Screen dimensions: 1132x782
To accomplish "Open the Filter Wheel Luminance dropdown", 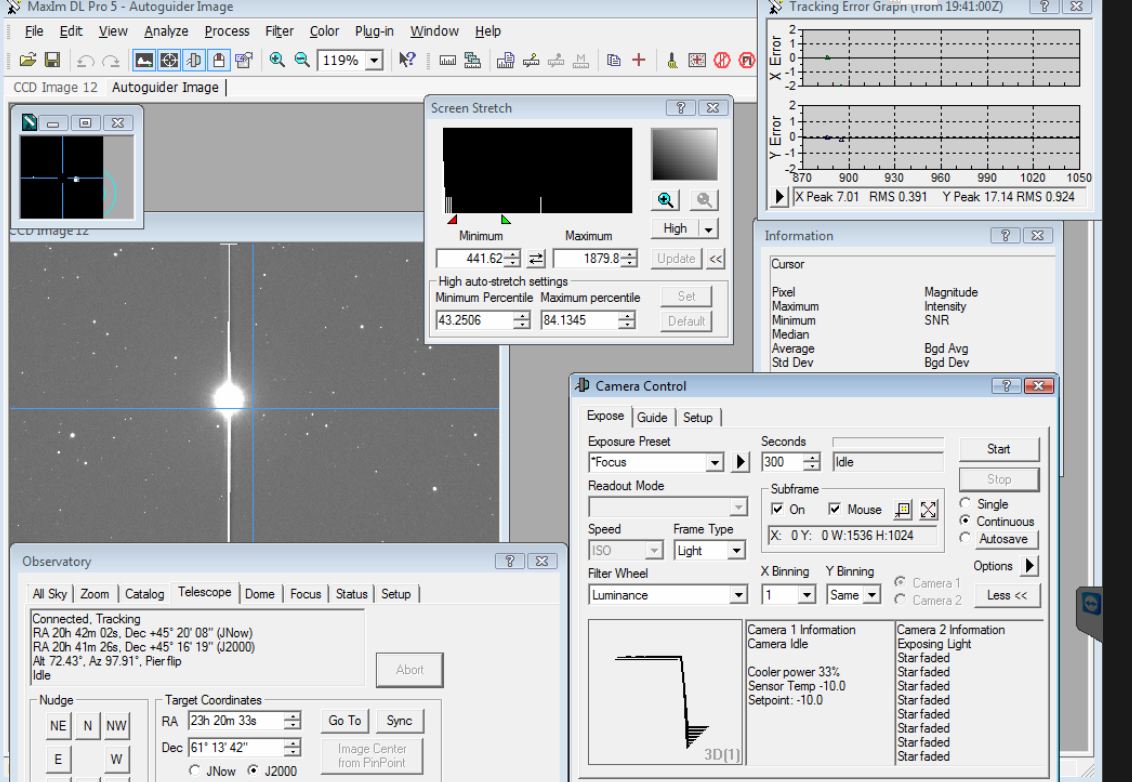I will [738, 595].
